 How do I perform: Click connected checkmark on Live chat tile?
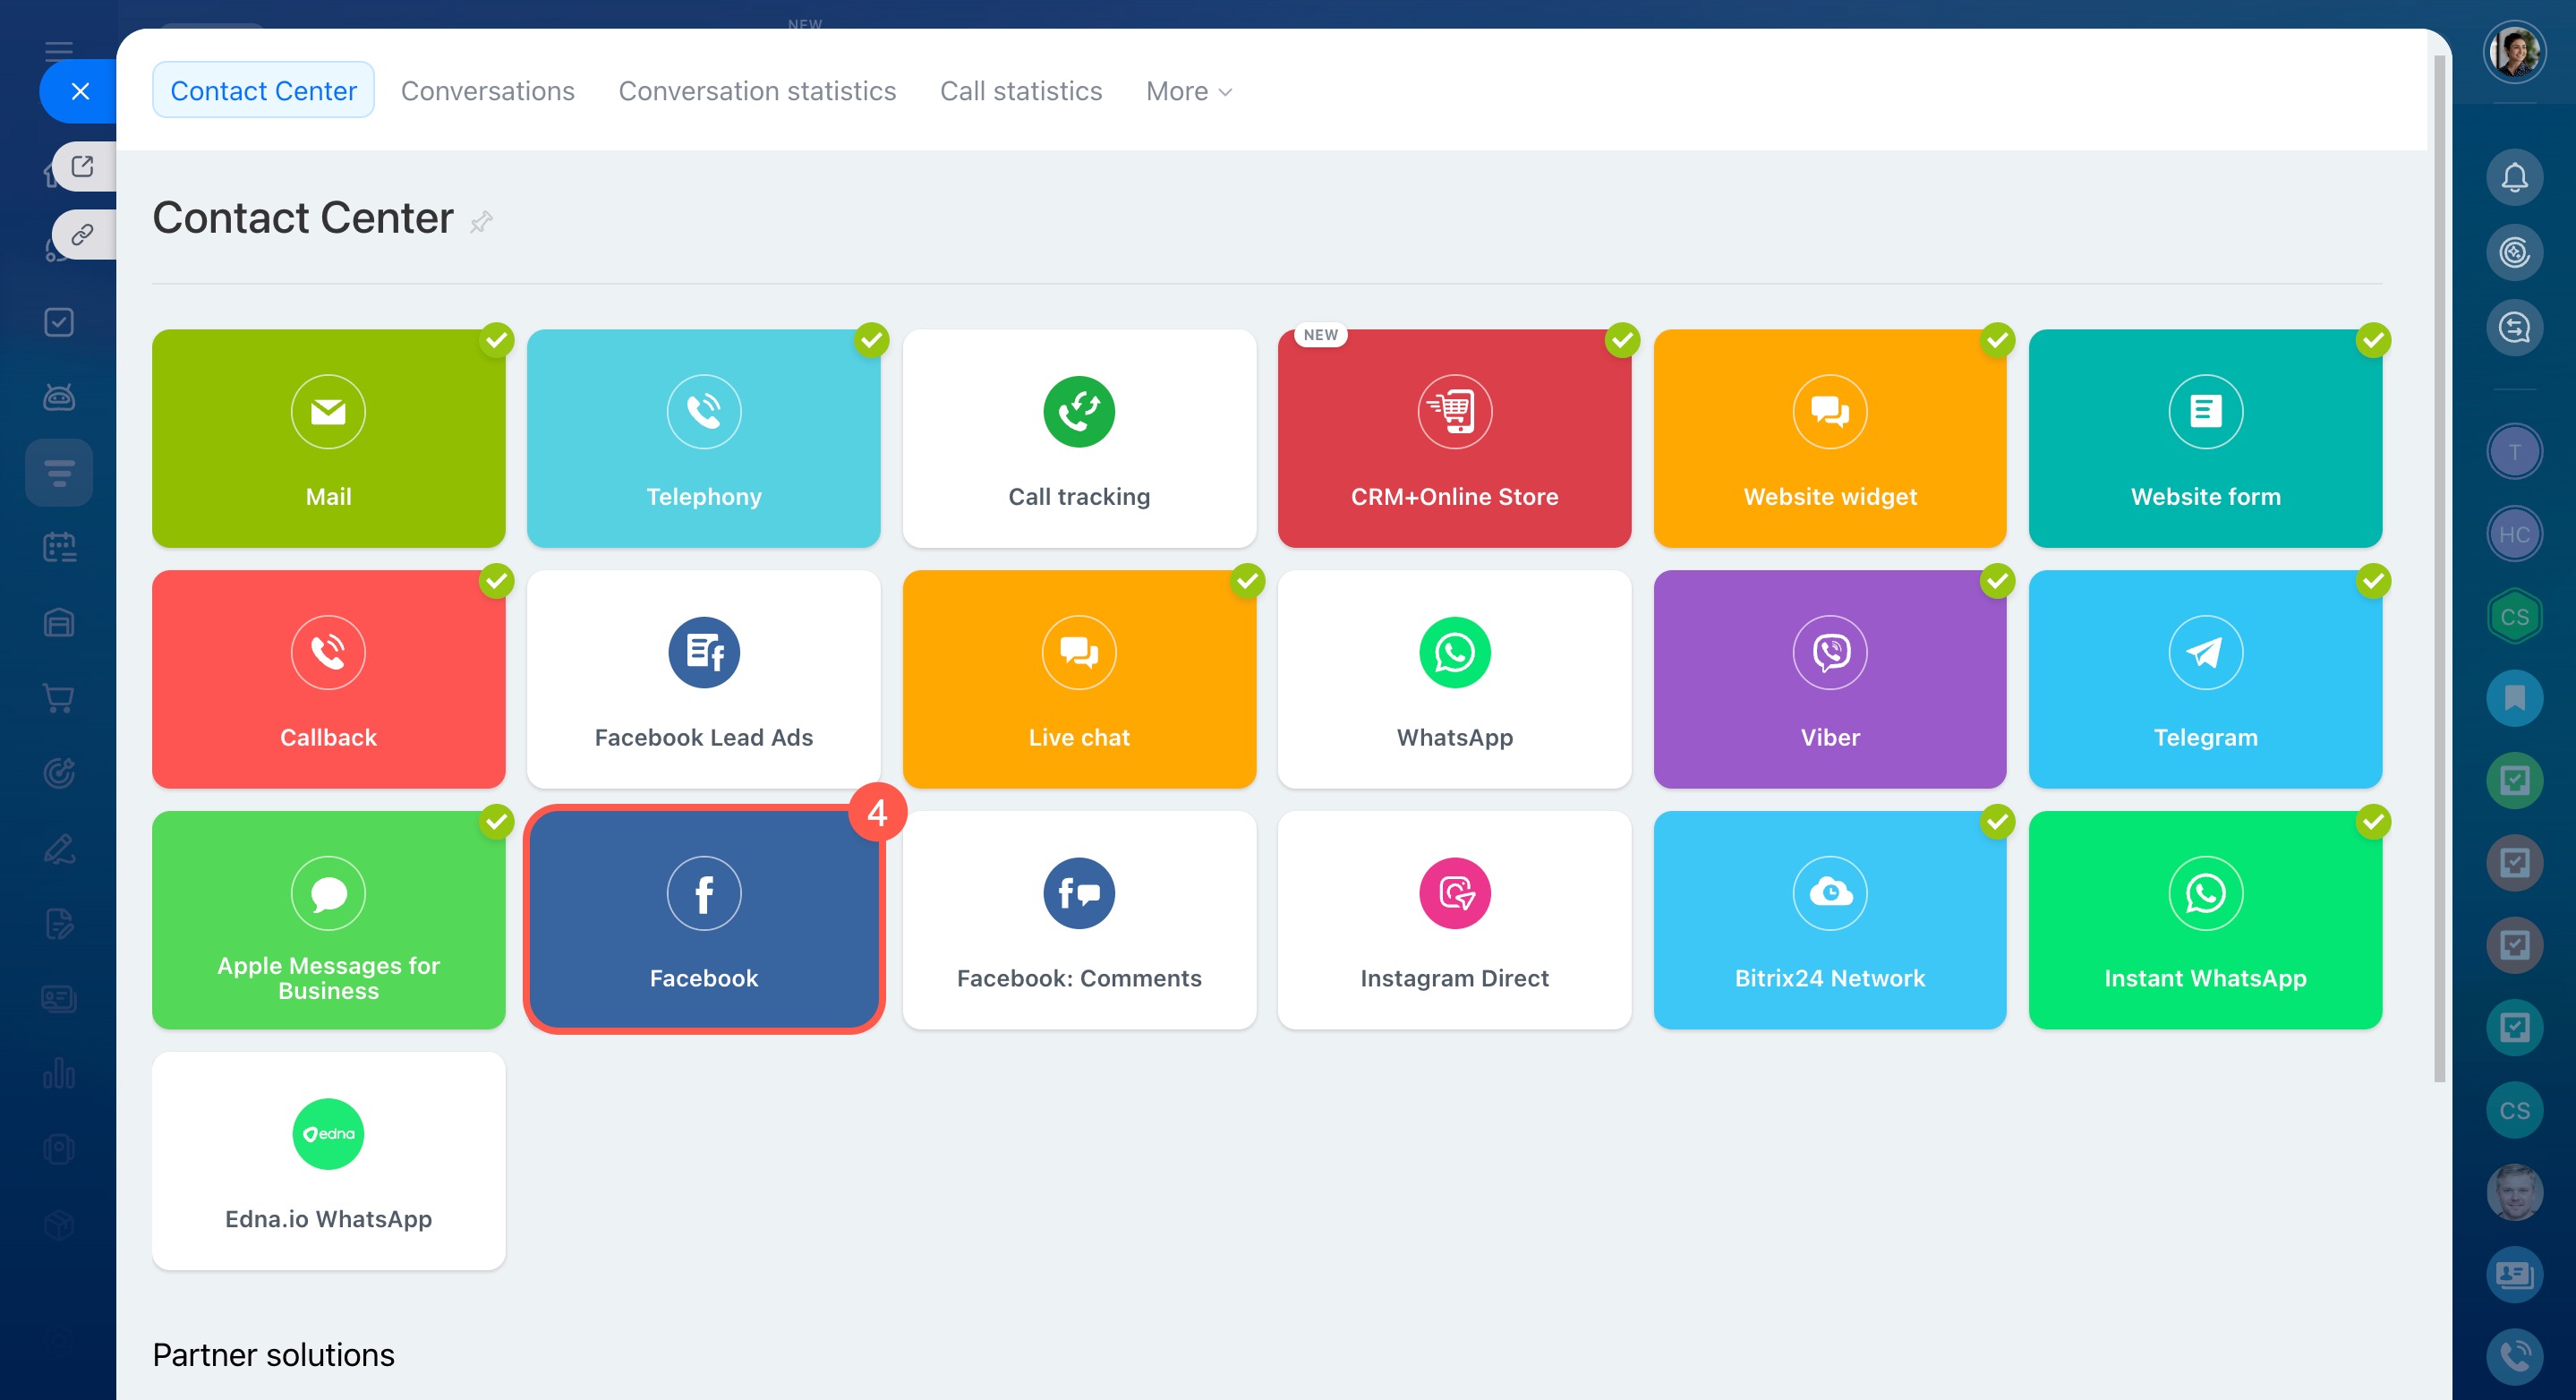pyautogui.click(x=1247, y=581)
